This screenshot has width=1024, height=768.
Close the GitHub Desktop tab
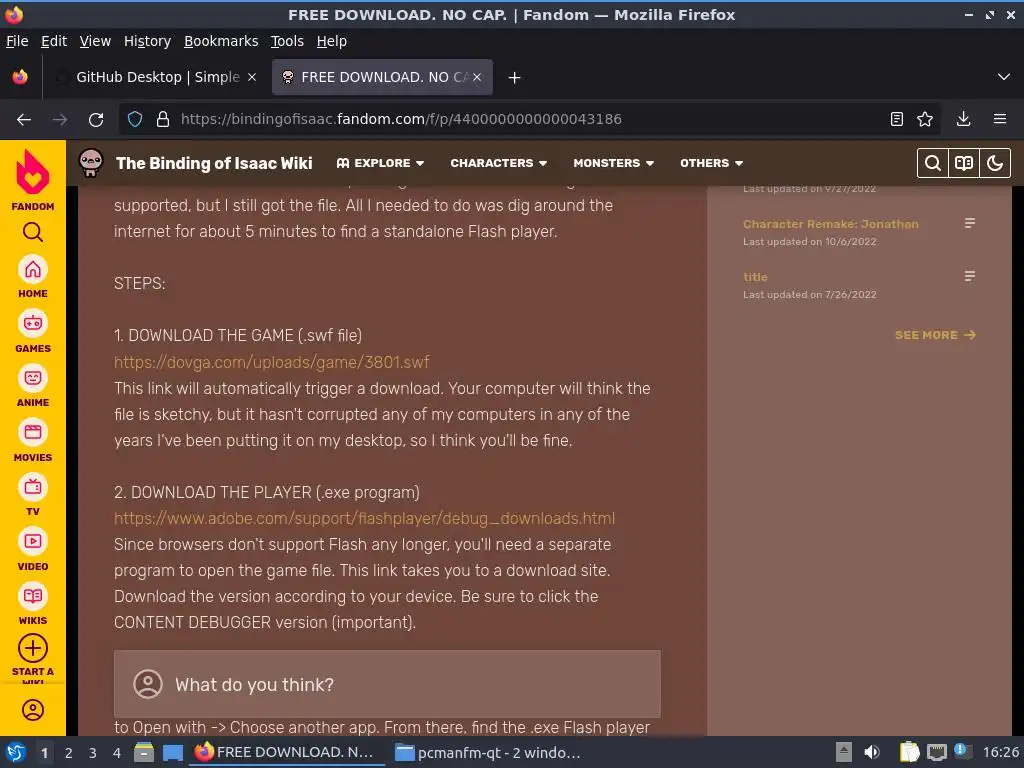[x=252, y=77]
